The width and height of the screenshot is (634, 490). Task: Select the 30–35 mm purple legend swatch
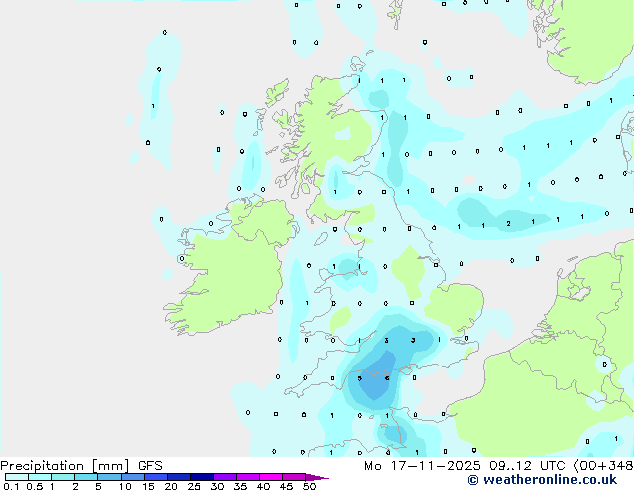(x=225, y=477)
